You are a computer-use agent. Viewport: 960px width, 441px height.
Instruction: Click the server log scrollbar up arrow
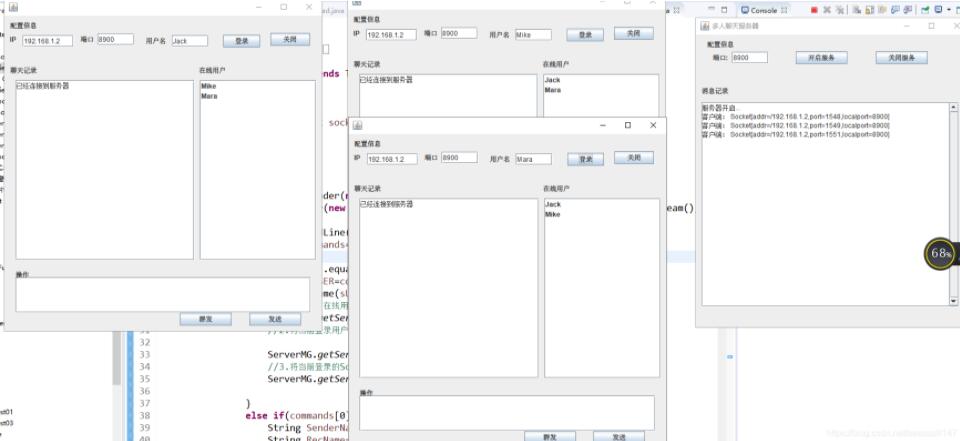click(953, 107)
